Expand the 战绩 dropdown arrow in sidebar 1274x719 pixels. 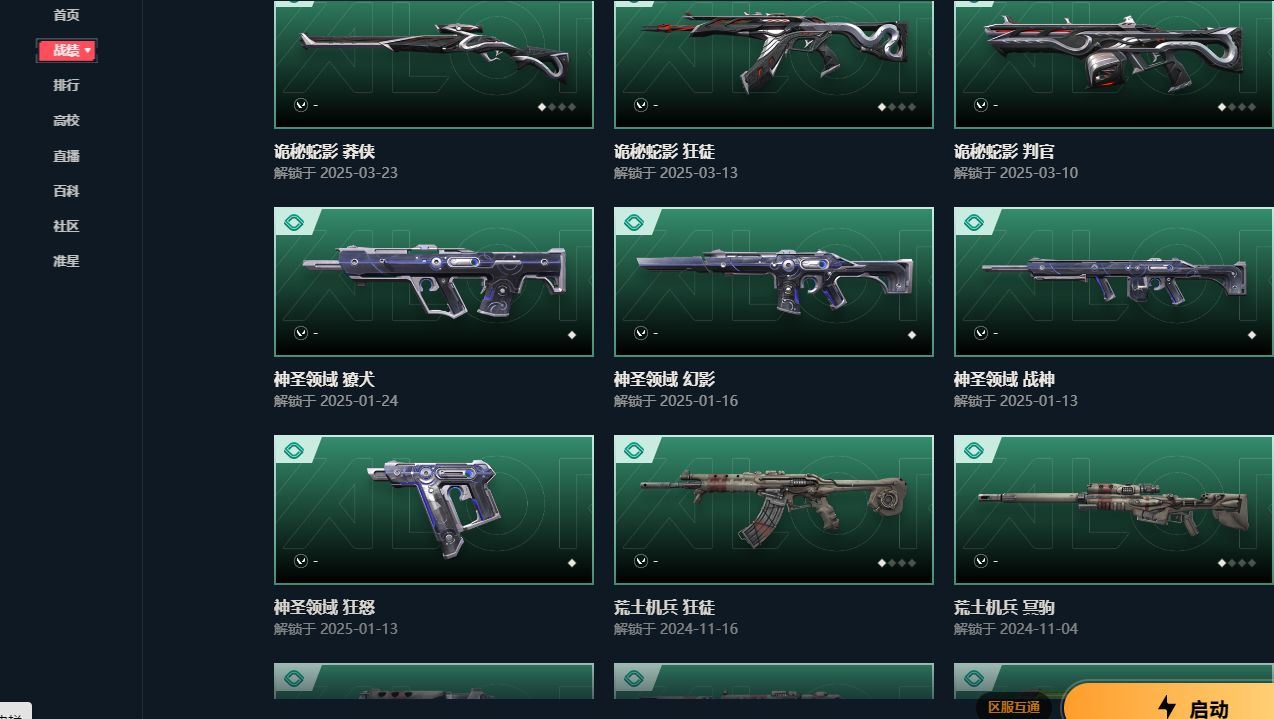pyautogui.click(x=88, y=50)
